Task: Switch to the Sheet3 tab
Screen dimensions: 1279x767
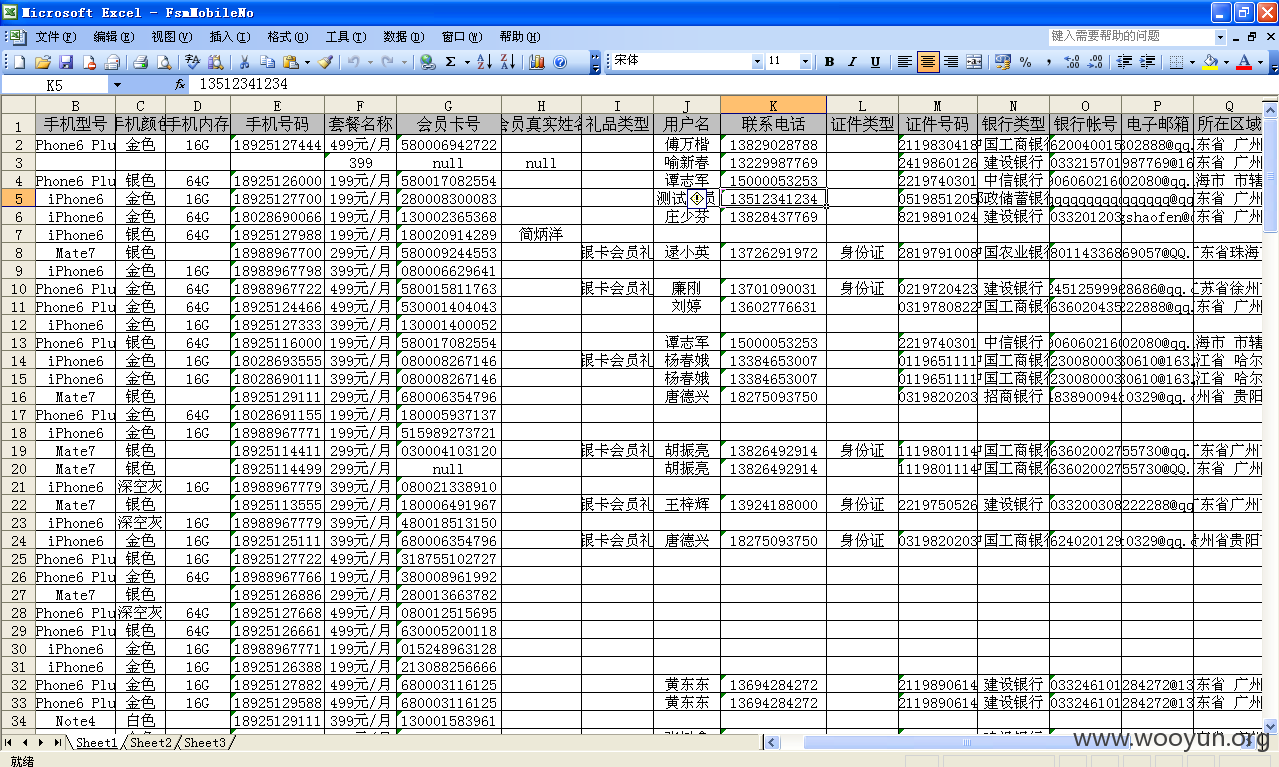Action: pos(204,742)
